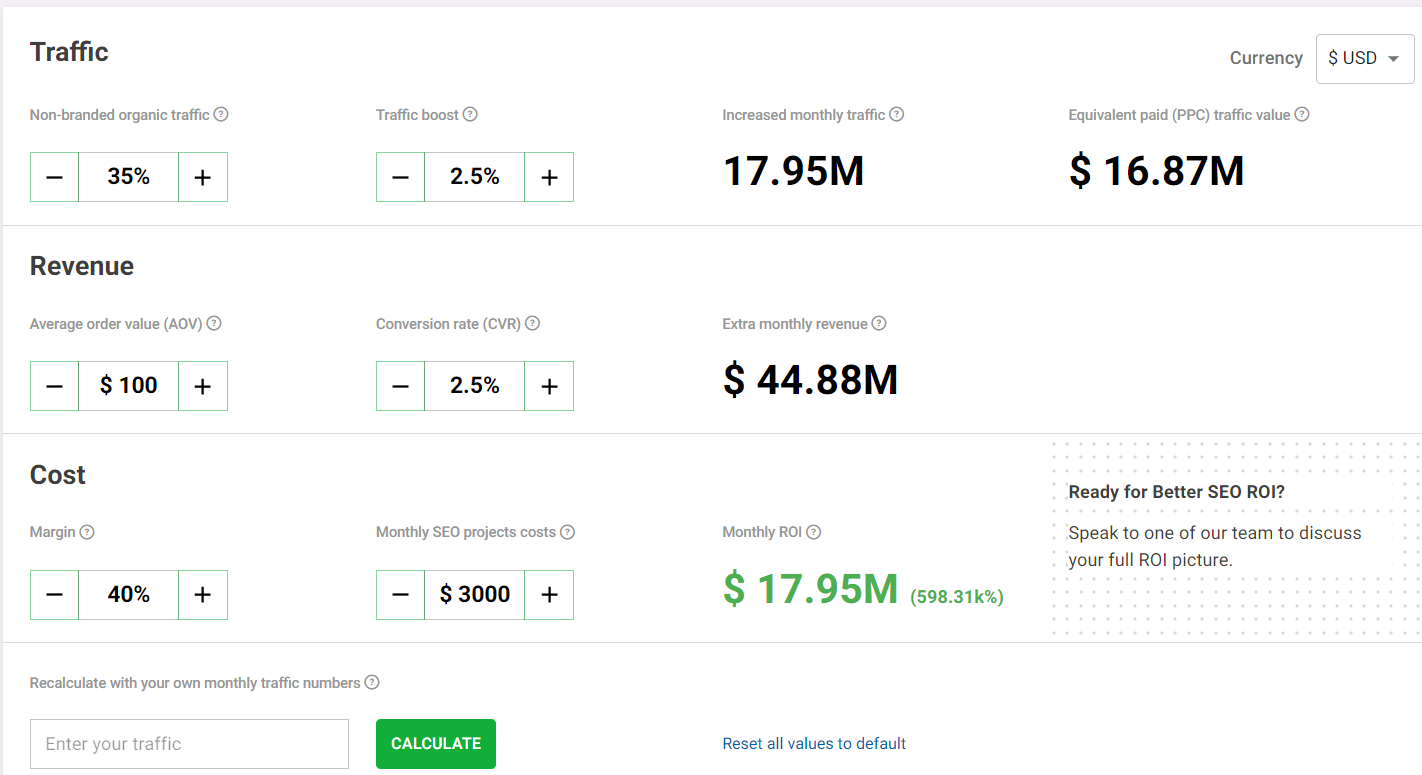
Task: Increase Non-branded organic traffic with plus
Action: coord(203,177)
